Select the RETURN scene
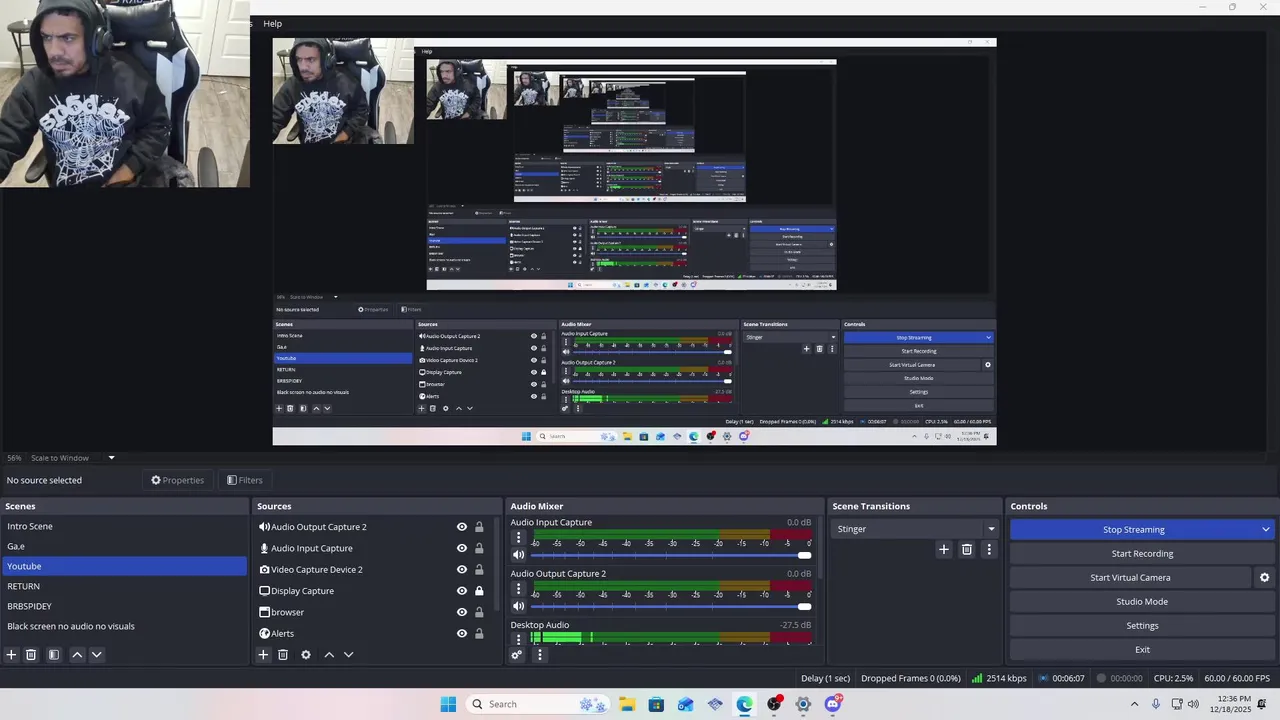 coord(123,586)
